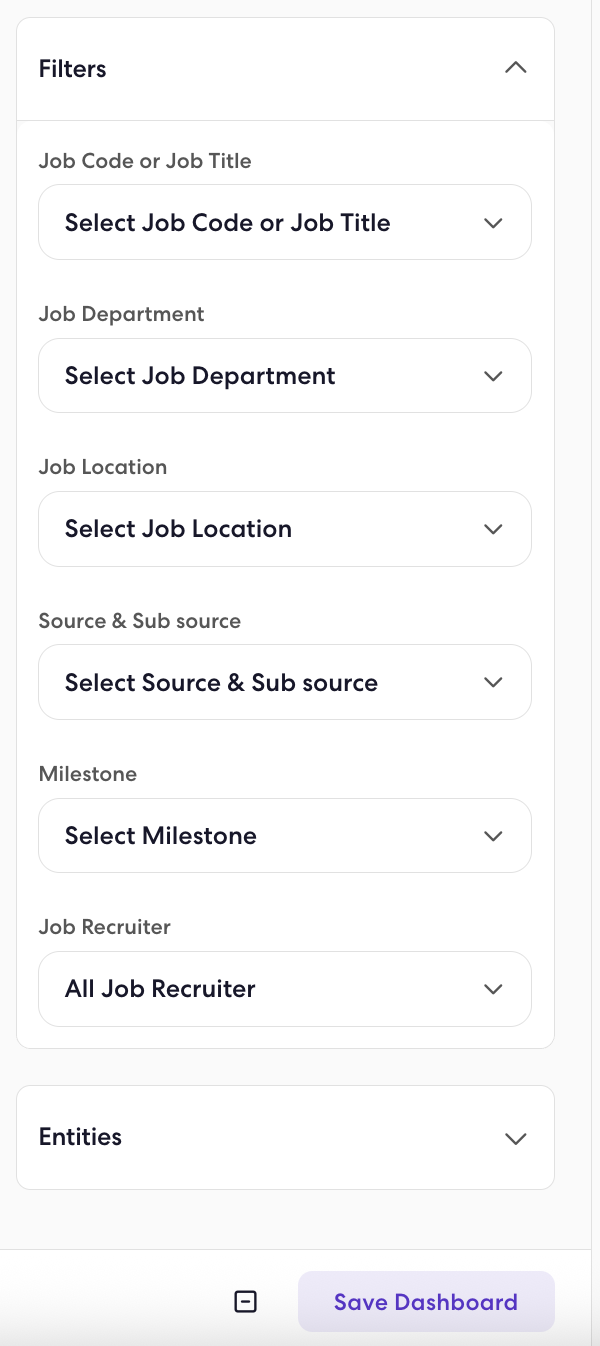
Task: Click the arrow icon in Job Code dropdown
Action: tap(493, 223)
